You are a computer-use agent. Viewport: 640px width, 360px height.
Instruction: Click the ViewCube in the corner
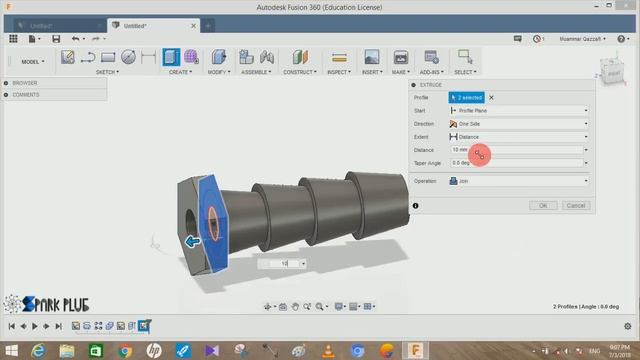(611, 72)
